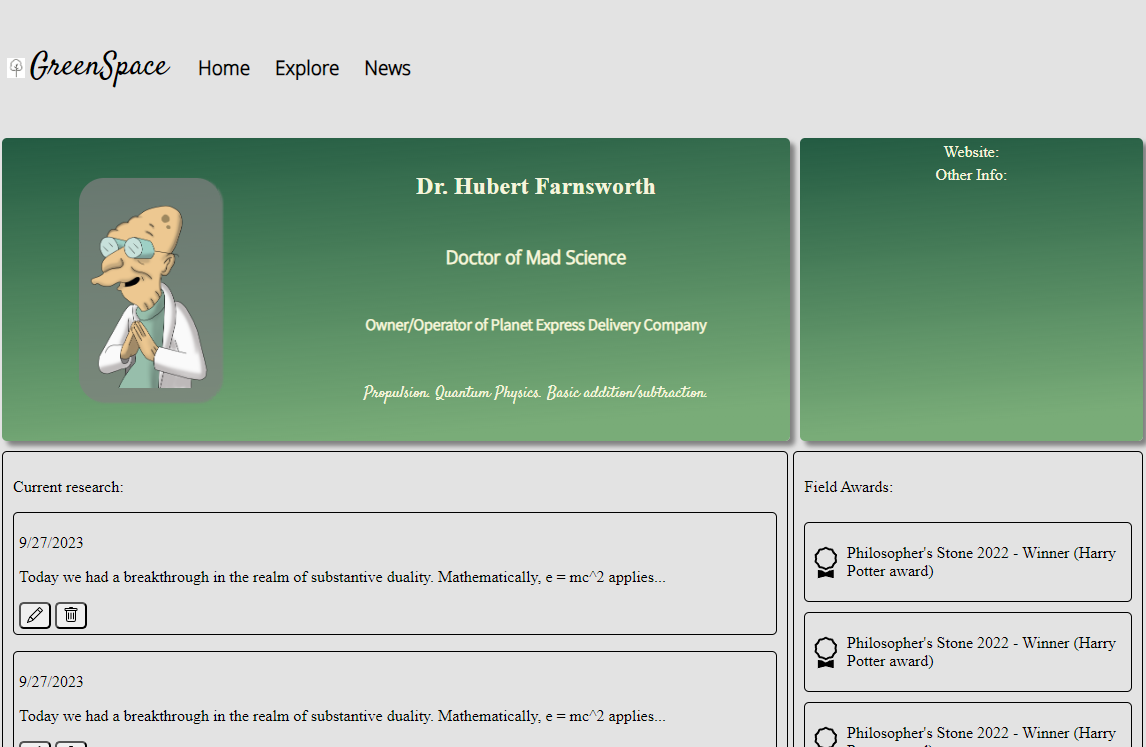Screen dimensions: 1146x747
Task: Click Dr. Farnsworth's profile picture
Action: click(151, 290)
